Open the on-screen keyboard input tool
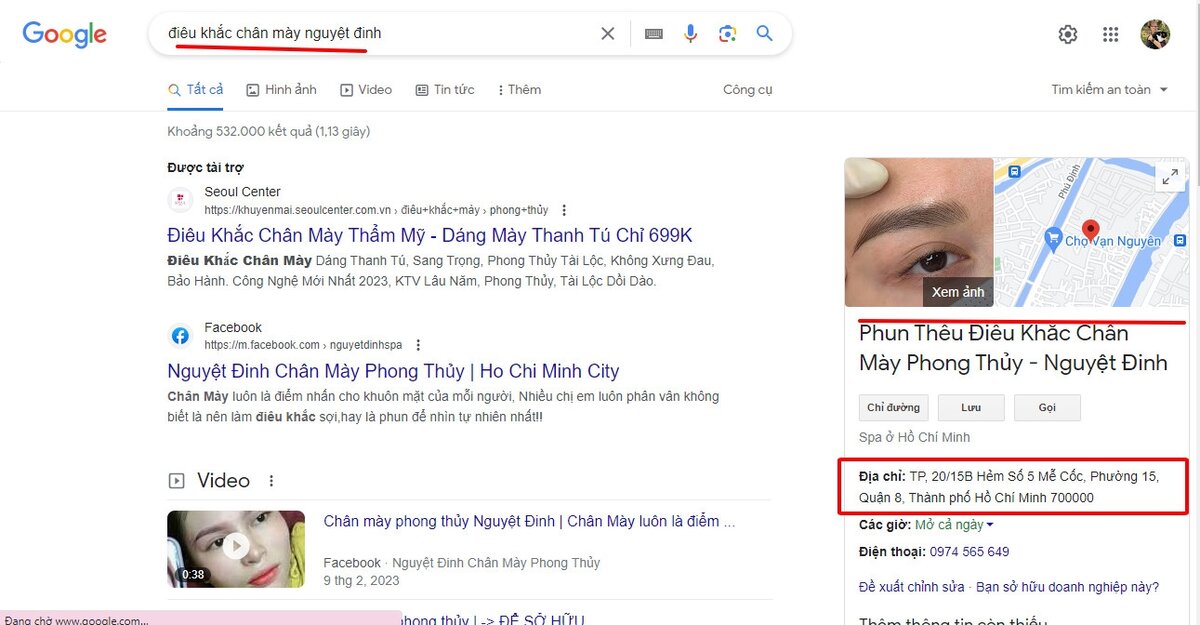Image resolution: width=1200 pixels, height=625 pixels. pos(654,34)
